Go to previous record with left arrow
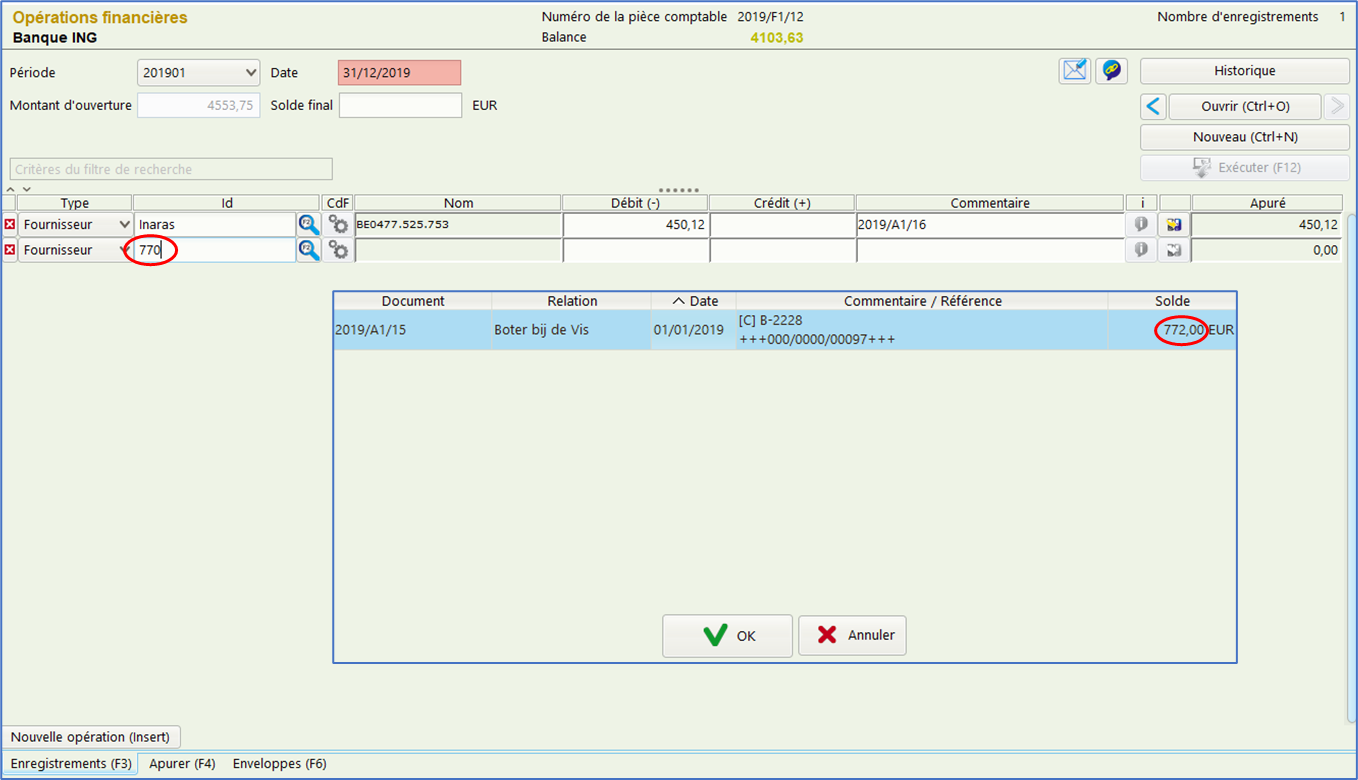The image size is (1358, 780). [1153, 106]
